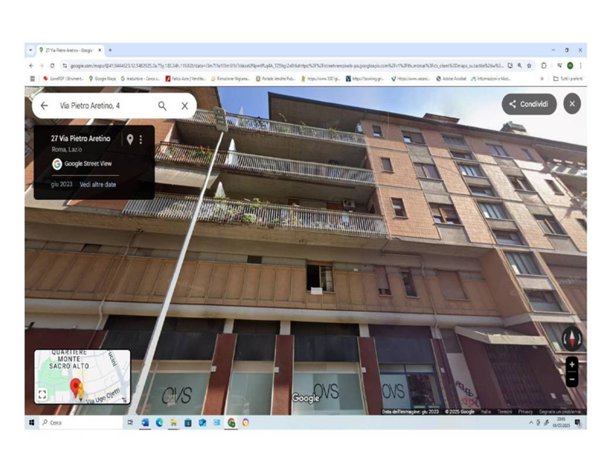The width and height of the screenshot is (600, 450).
Task: Open a new browser tab with the plus button
Action: [x=109, y=50]
